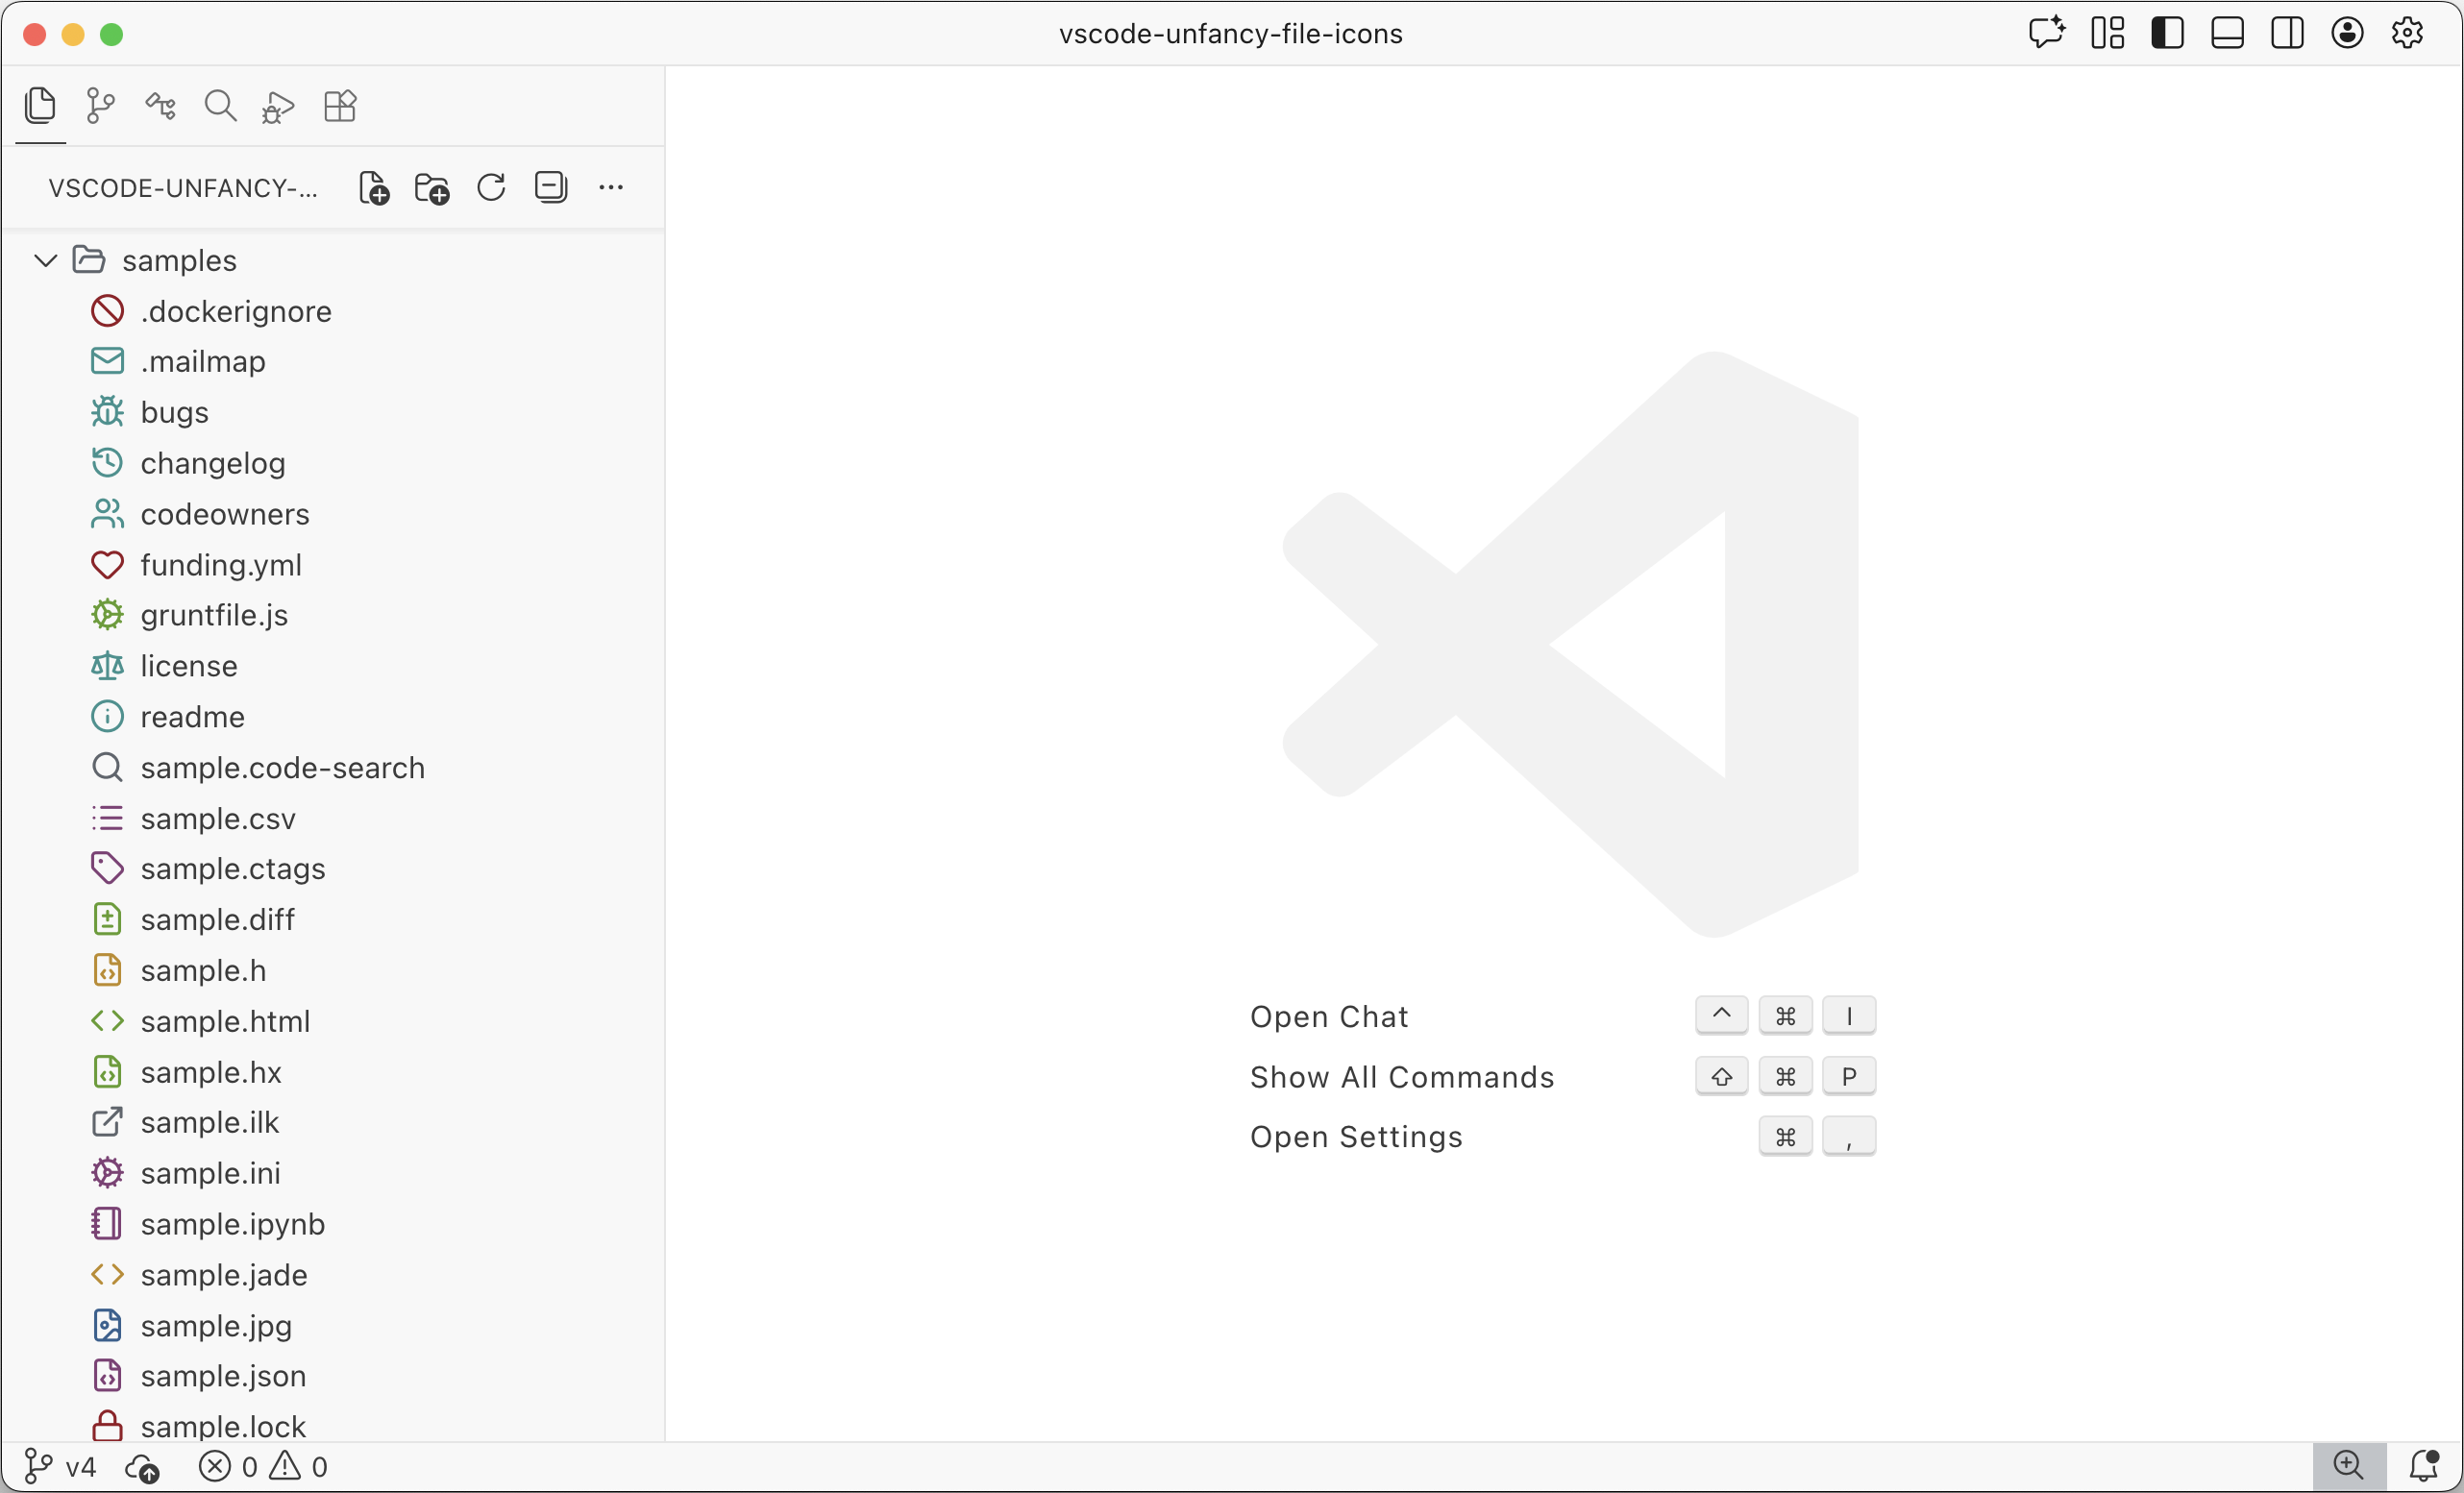Screen dimensions: 2464x1493
Task: Open the notifications bell
Action: pos(2424,1466)
